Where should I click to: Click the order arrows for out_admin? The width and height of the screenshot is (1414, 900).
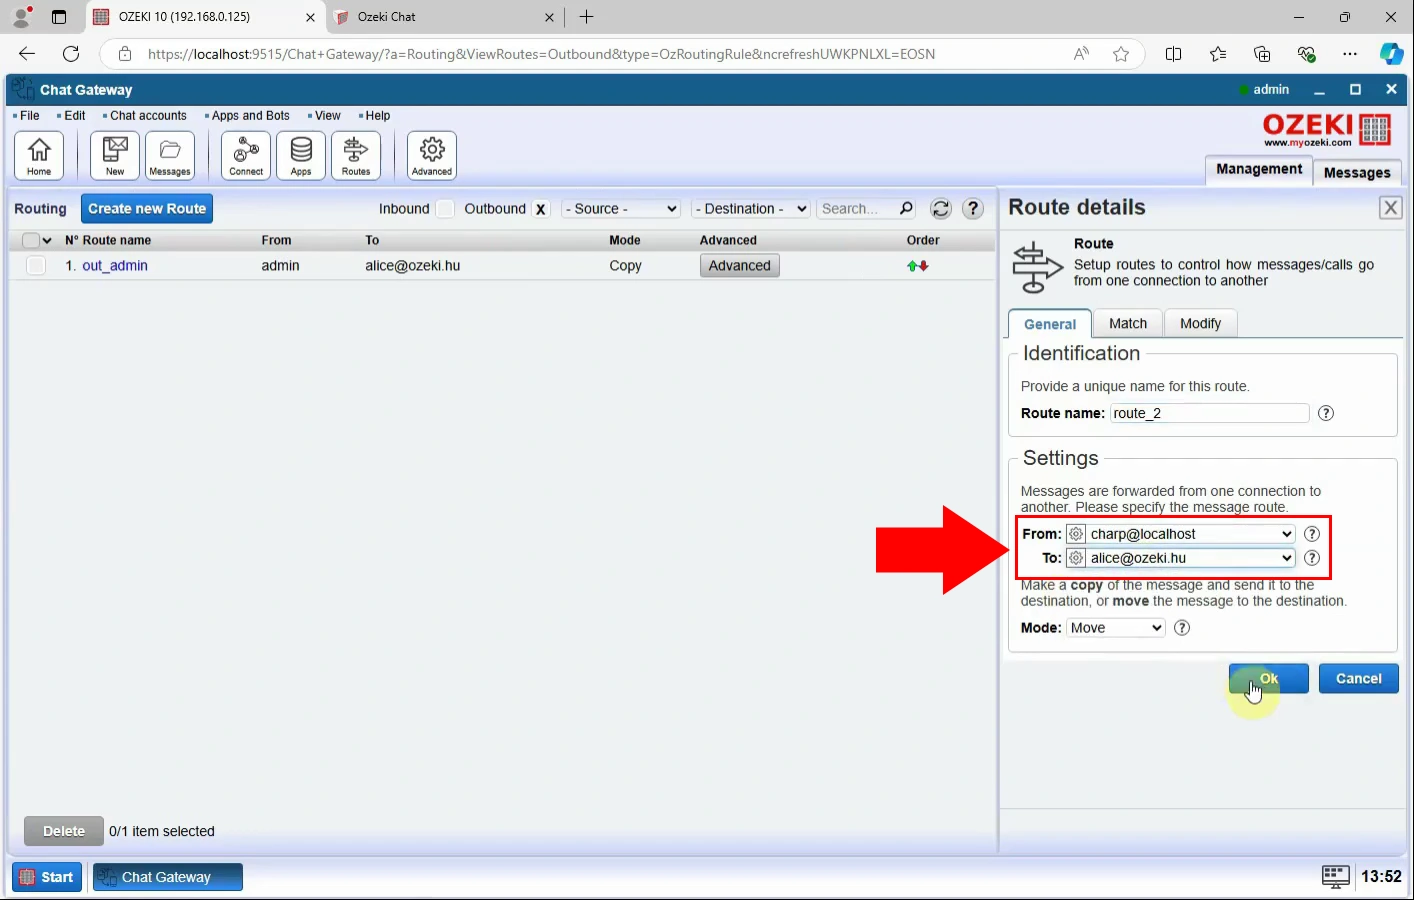[918, 266]
